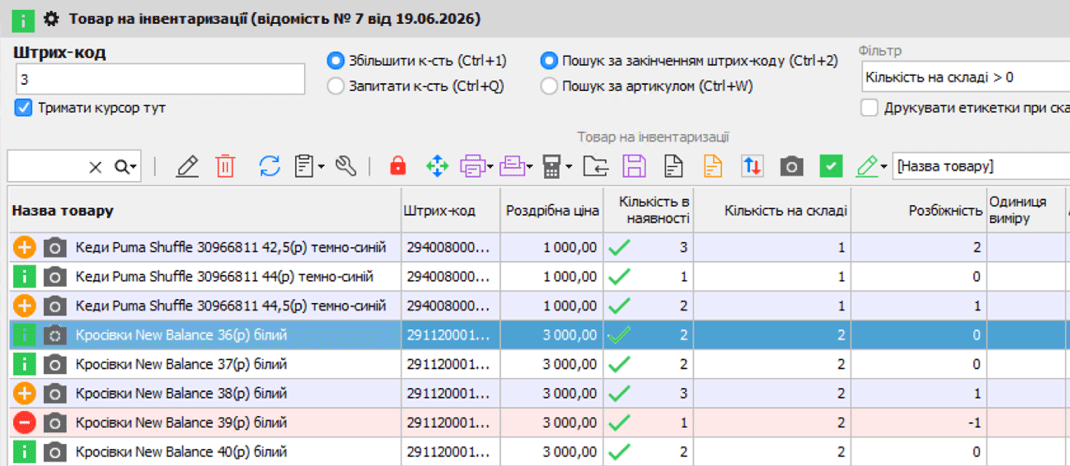Sort by 'Роздрібна ціна' column header

click(x=552, y=210)
